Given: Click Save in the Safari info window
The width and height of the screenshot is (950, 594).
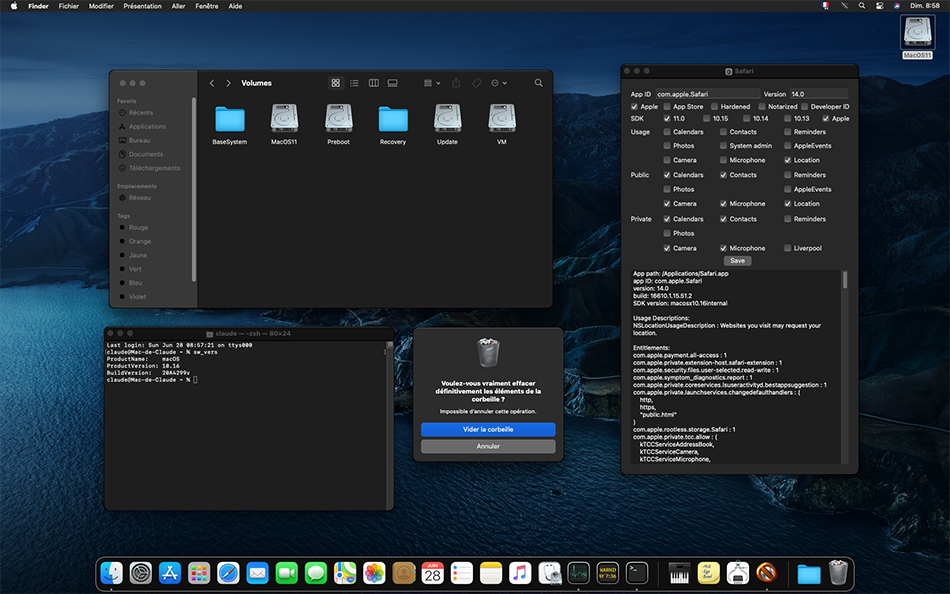Looking at the screenshot, I should (737, 261).
